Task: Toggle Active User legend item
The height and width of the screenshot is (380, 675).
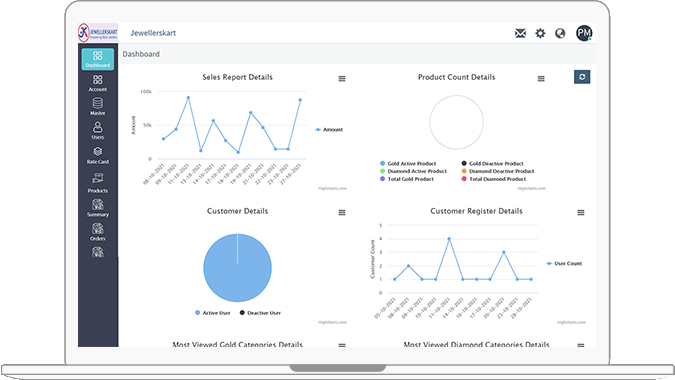Action: point(213,313)
